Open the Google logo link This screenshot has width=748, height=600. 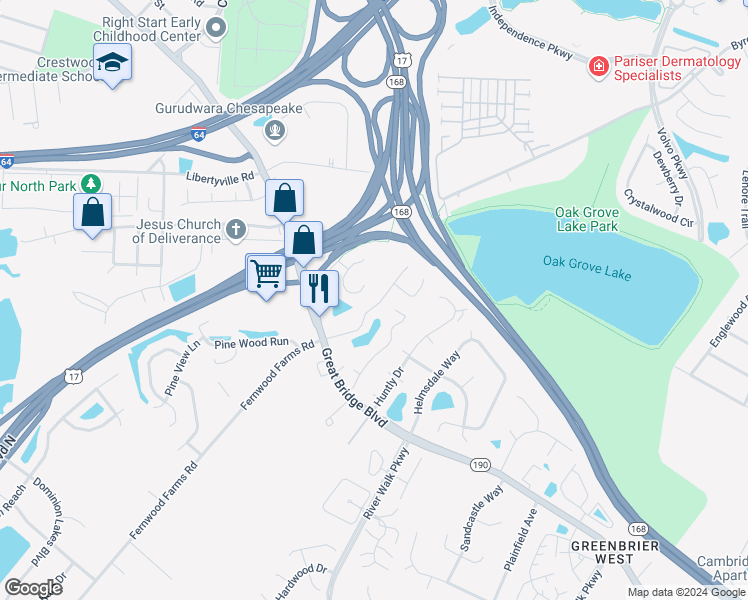pos(33,588)
